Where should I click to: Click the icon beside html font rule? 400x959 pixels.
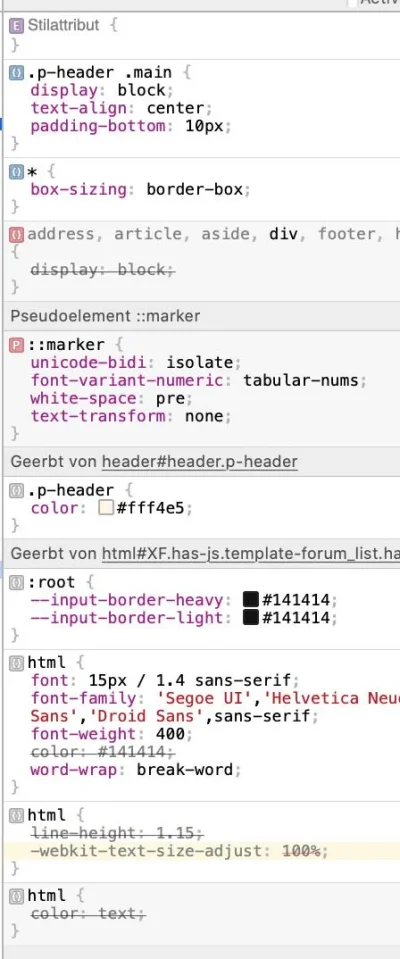[x=17, y=662]
